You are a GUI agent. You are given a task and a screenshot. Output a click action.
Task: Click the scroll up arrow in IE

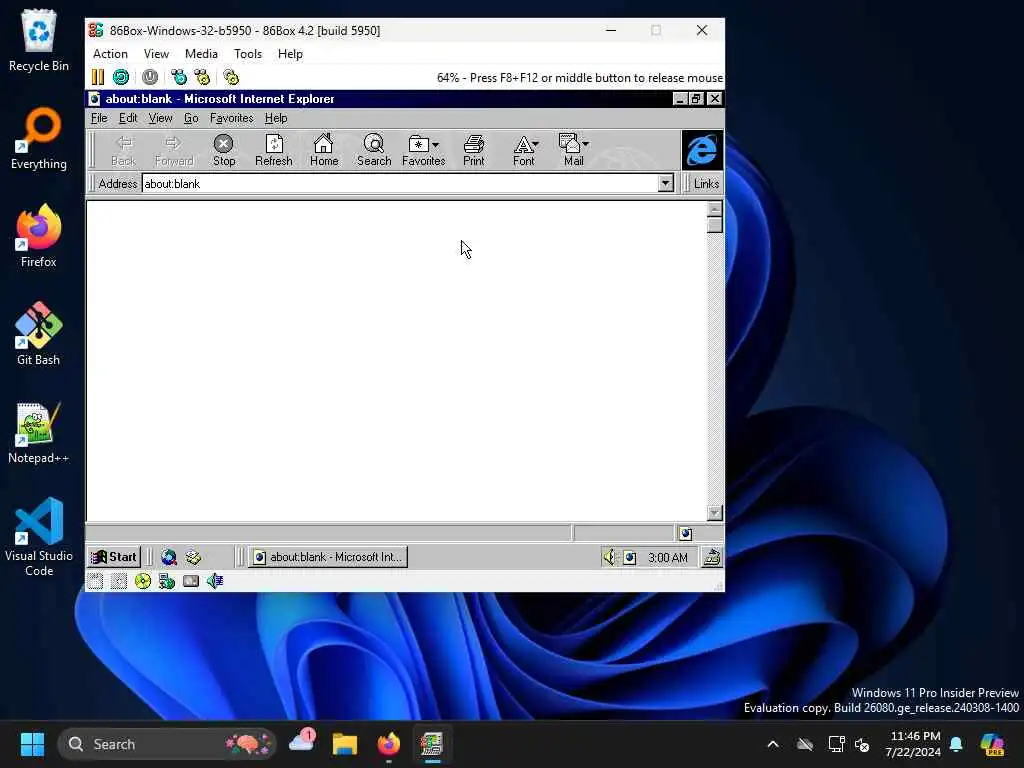point(714,209)
